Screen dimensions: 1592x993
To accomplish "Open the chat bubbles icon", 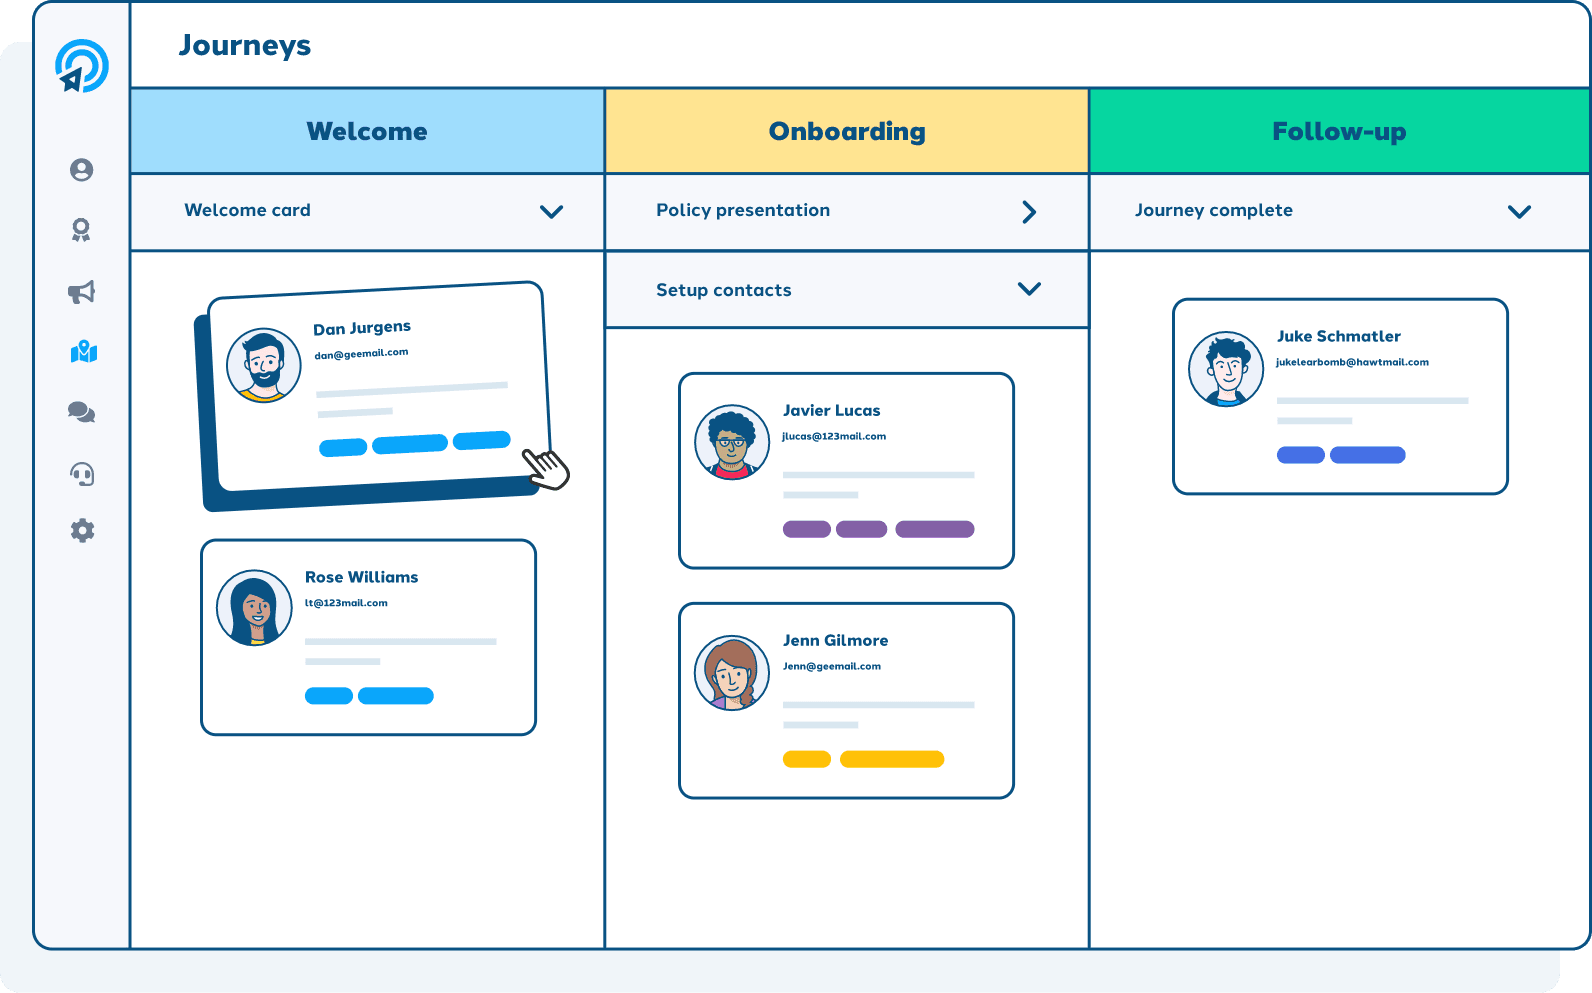I will point(82,412).
